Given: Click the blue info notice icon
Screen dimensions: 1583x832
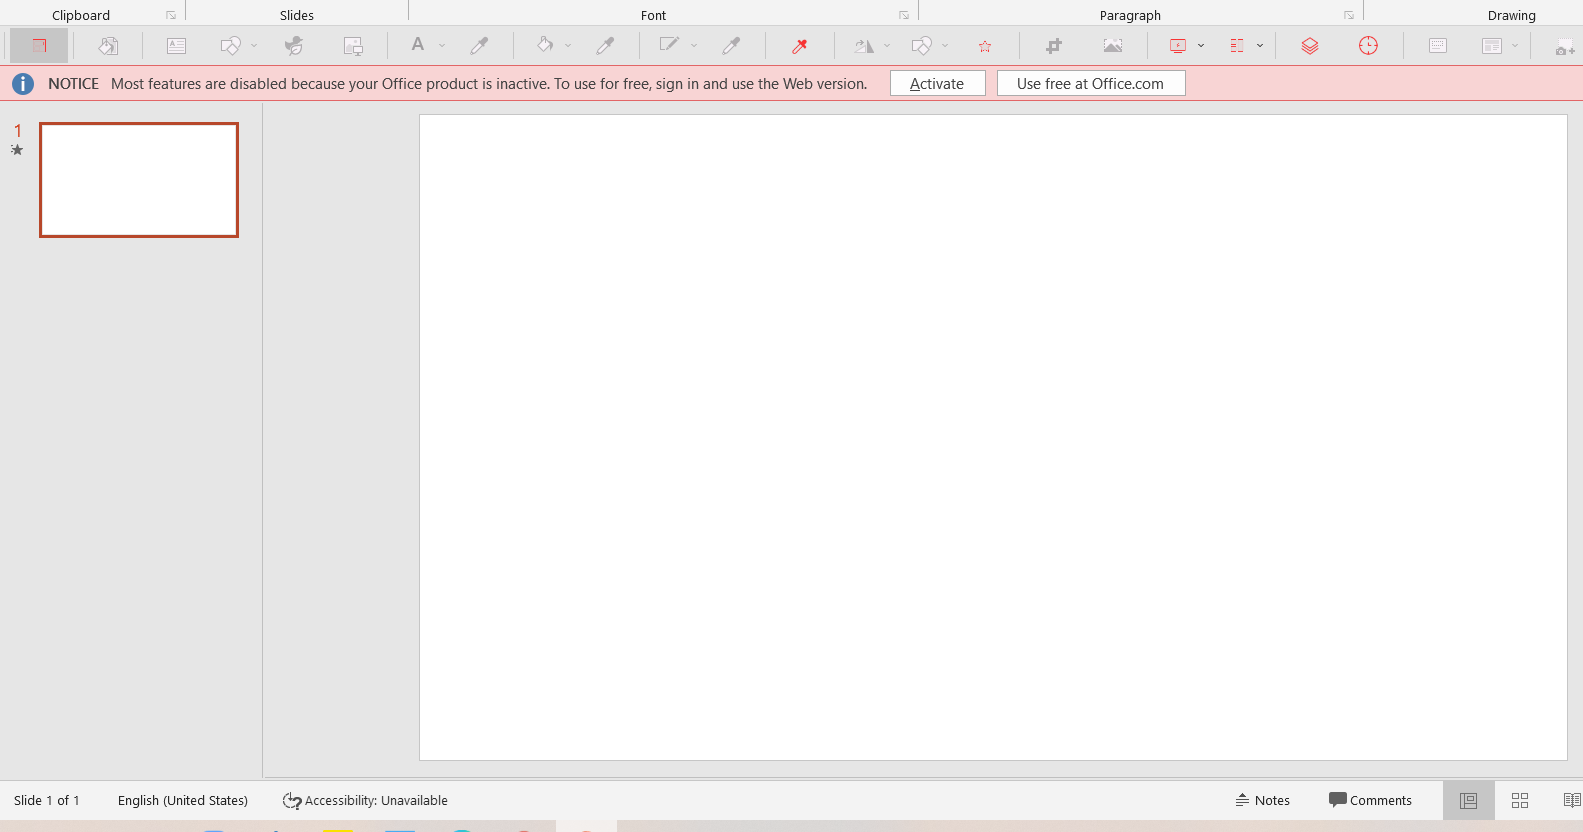Looking at the screenshot, I should tap(23, 84).
